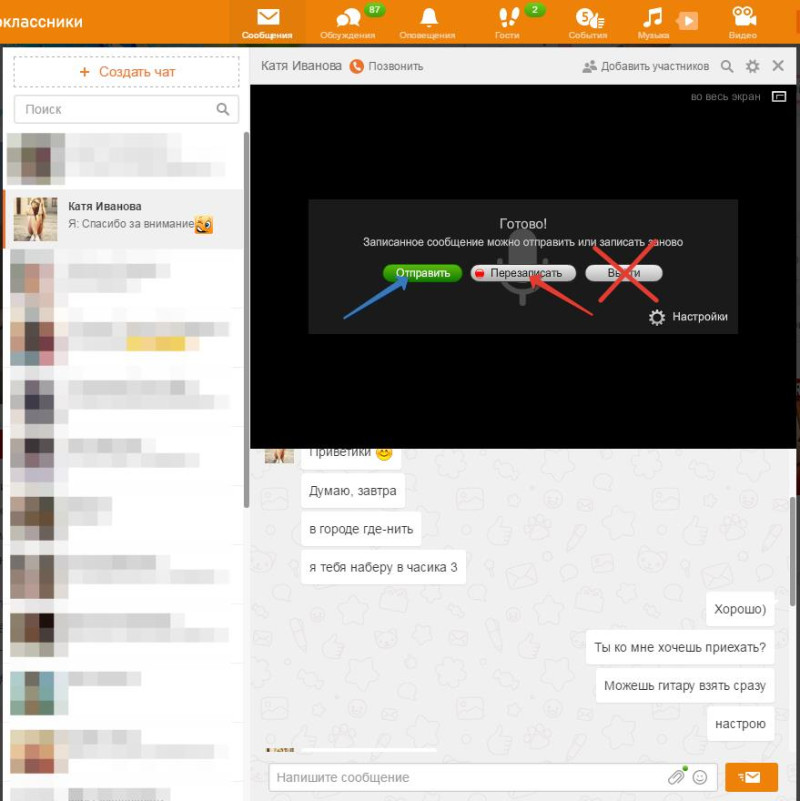Click into the Поиск chat search field

(126, 109)
